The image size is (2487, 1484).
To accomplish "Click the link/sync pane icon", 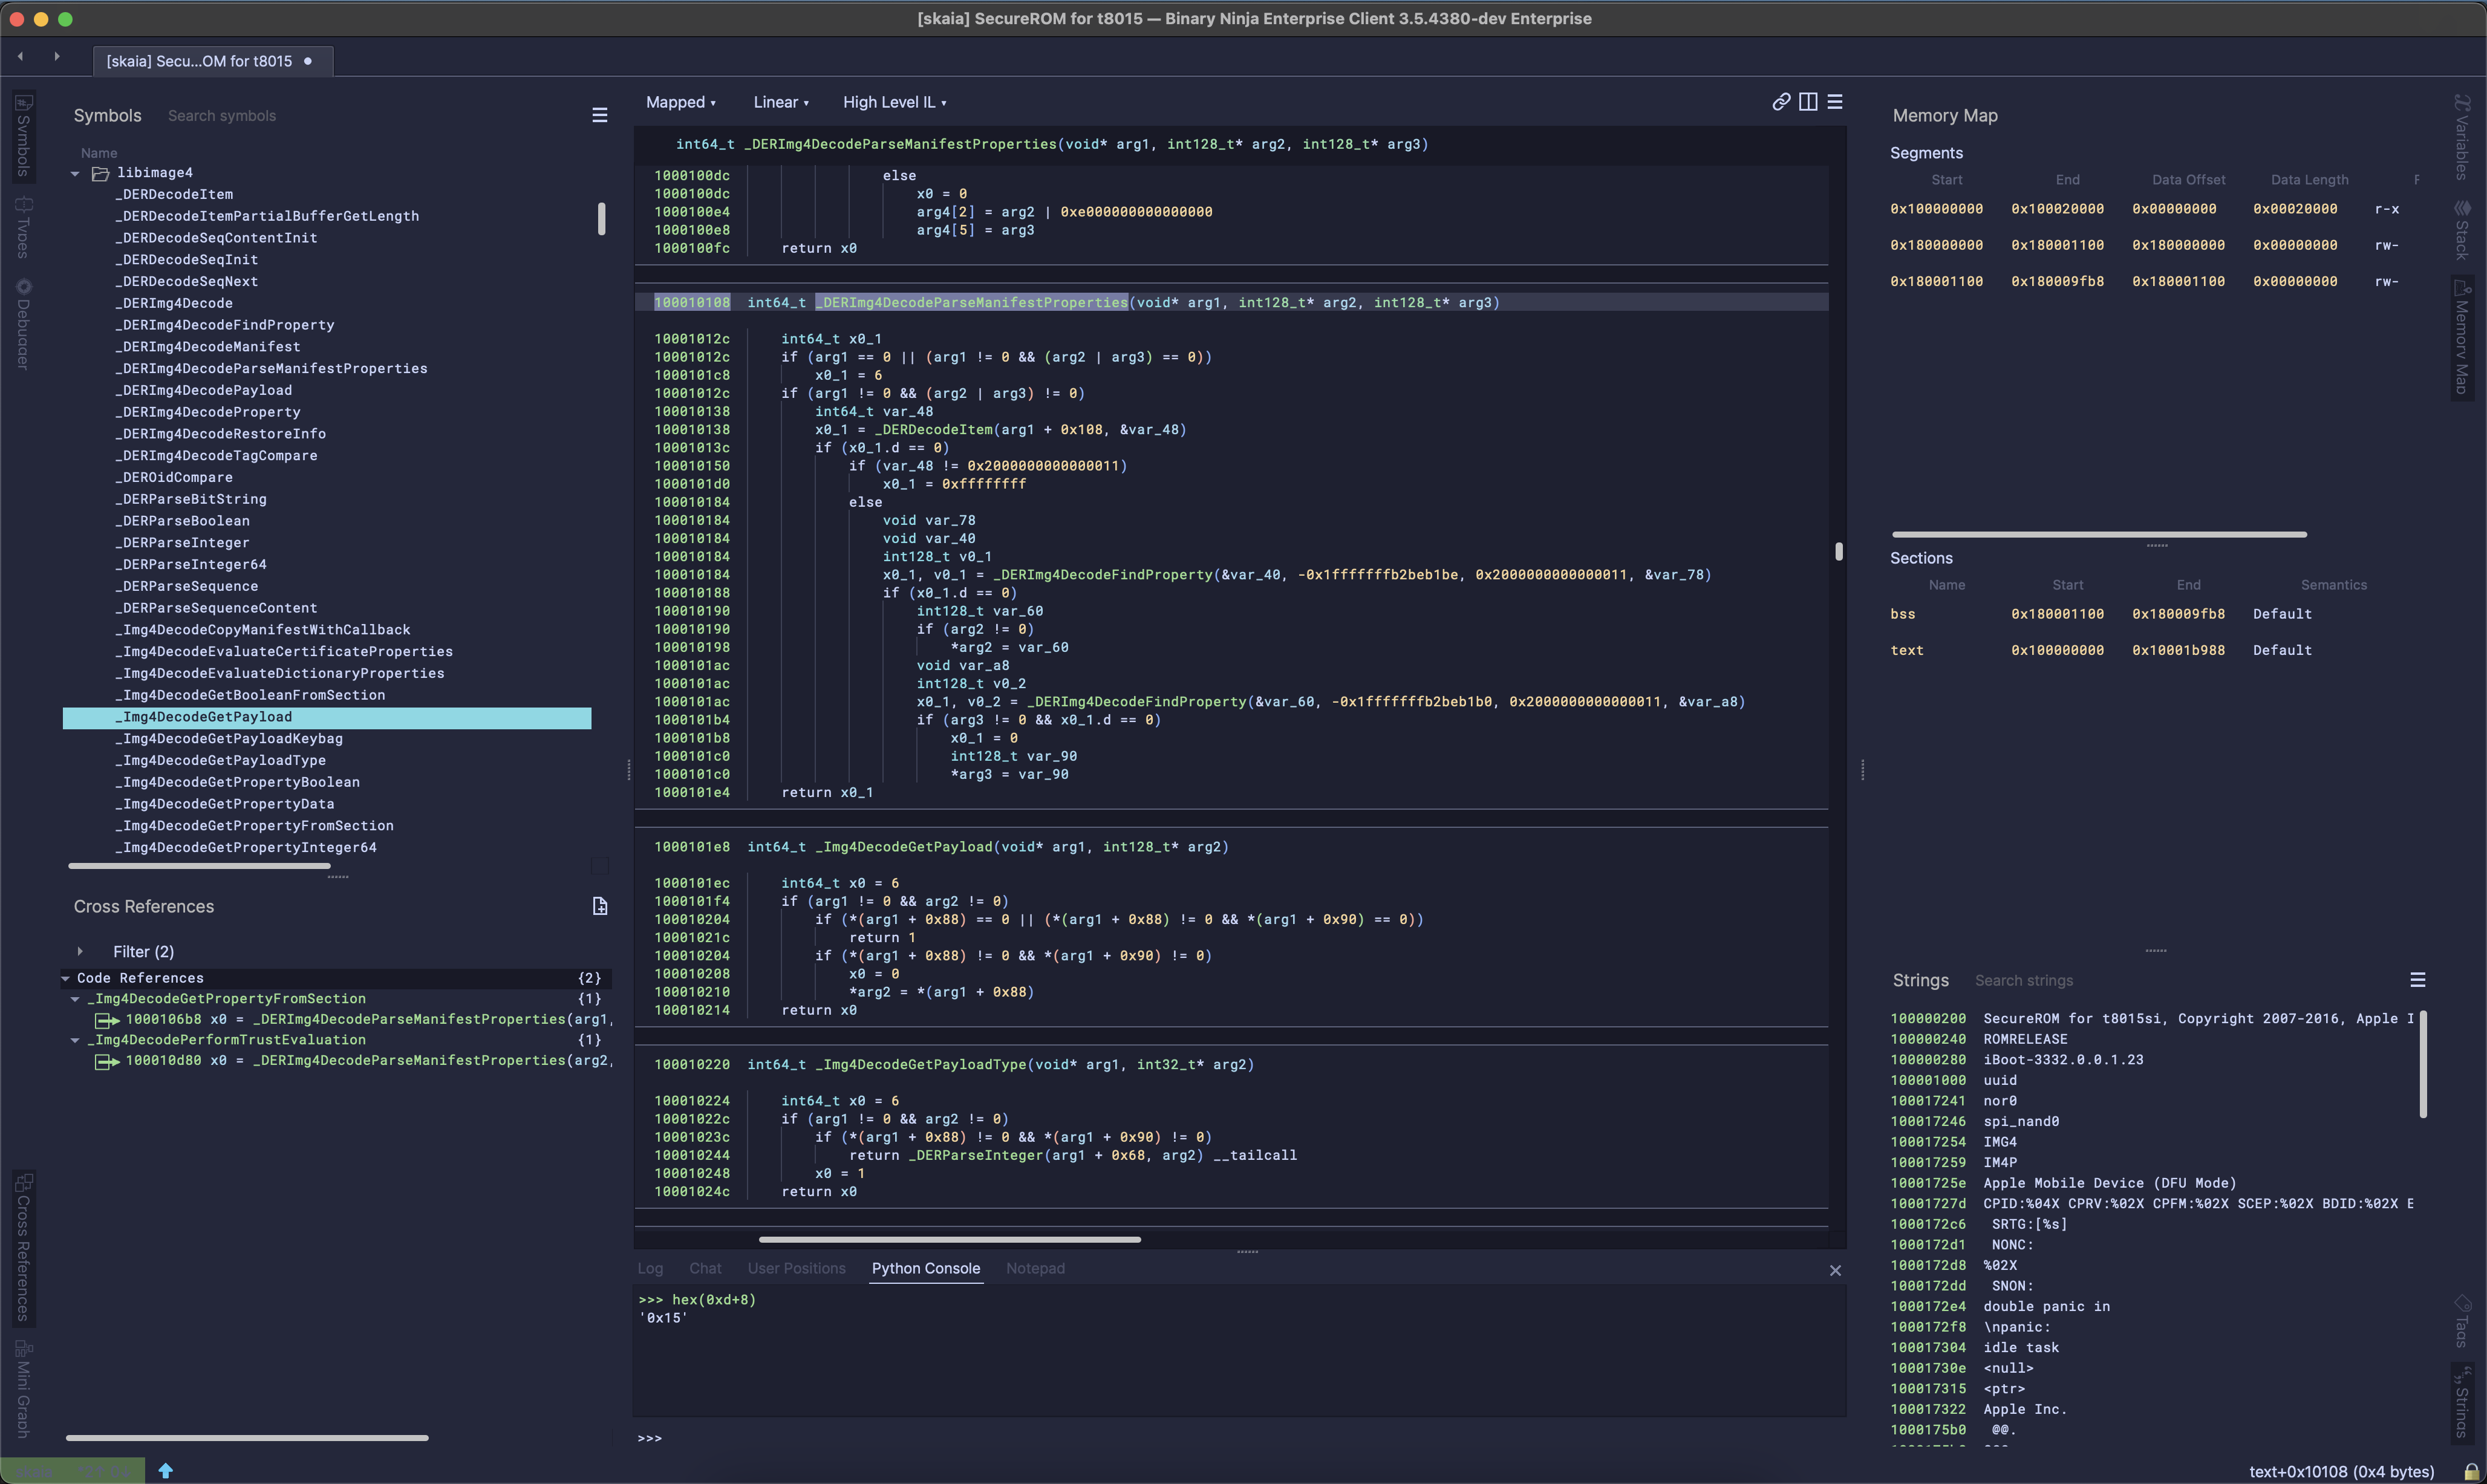I will click(x=1781, y=102).
